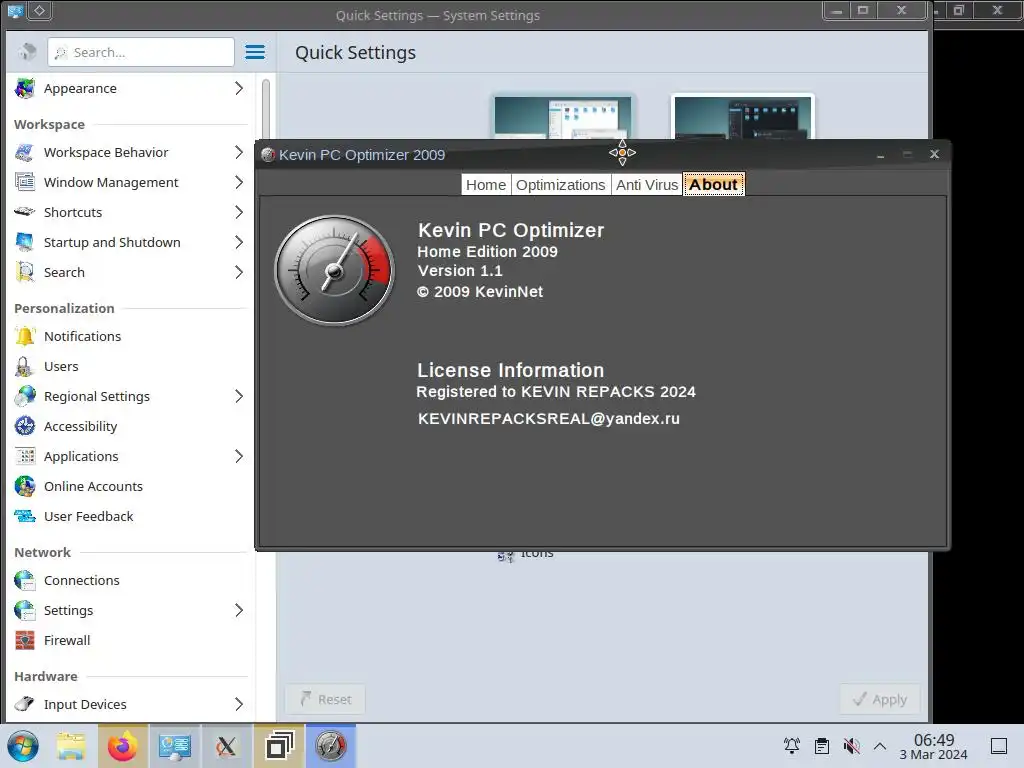The height and width of the screenshot is (768, 1024).
Task: Click the Search category icon
Action: click(x=25, y=272)
